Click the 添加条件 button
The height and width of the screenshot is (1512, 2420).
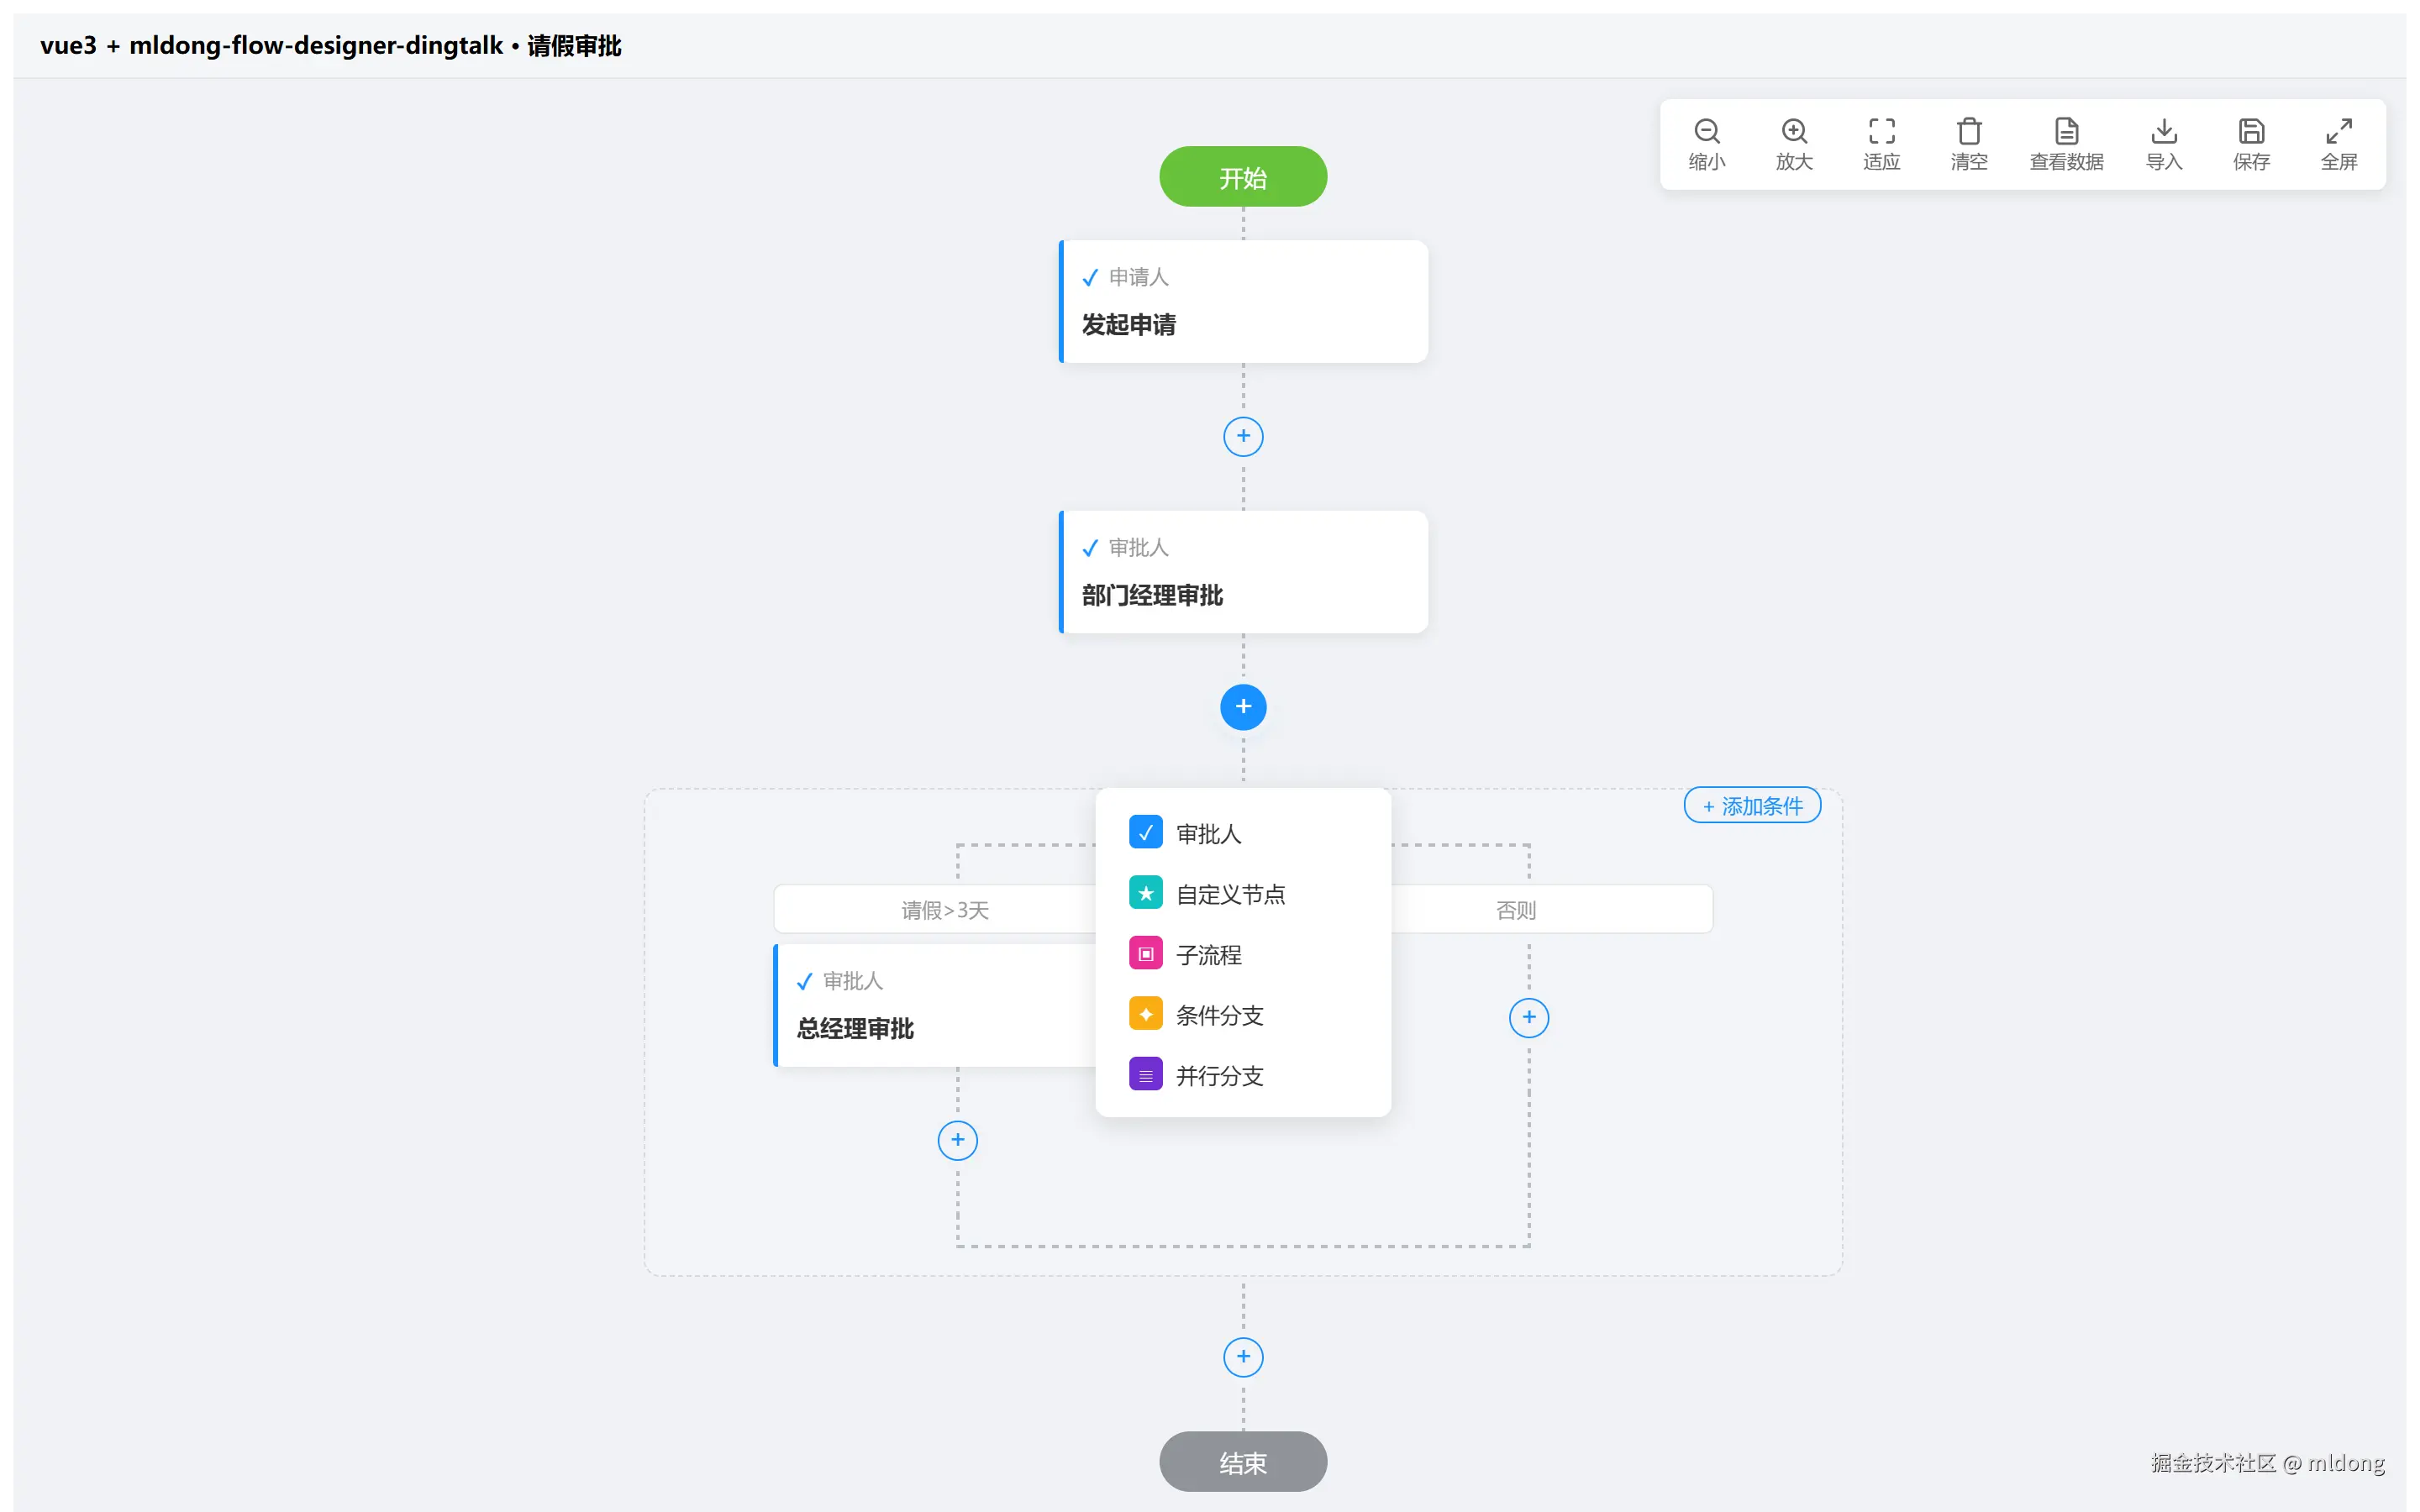(x=1752, y=805)
